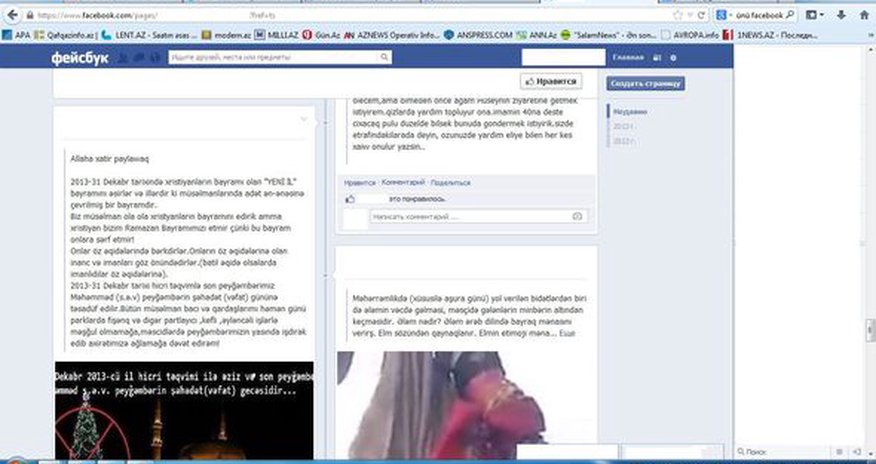
Task: Open the bookmark star dropdown arrow
Action: (689, 16)
